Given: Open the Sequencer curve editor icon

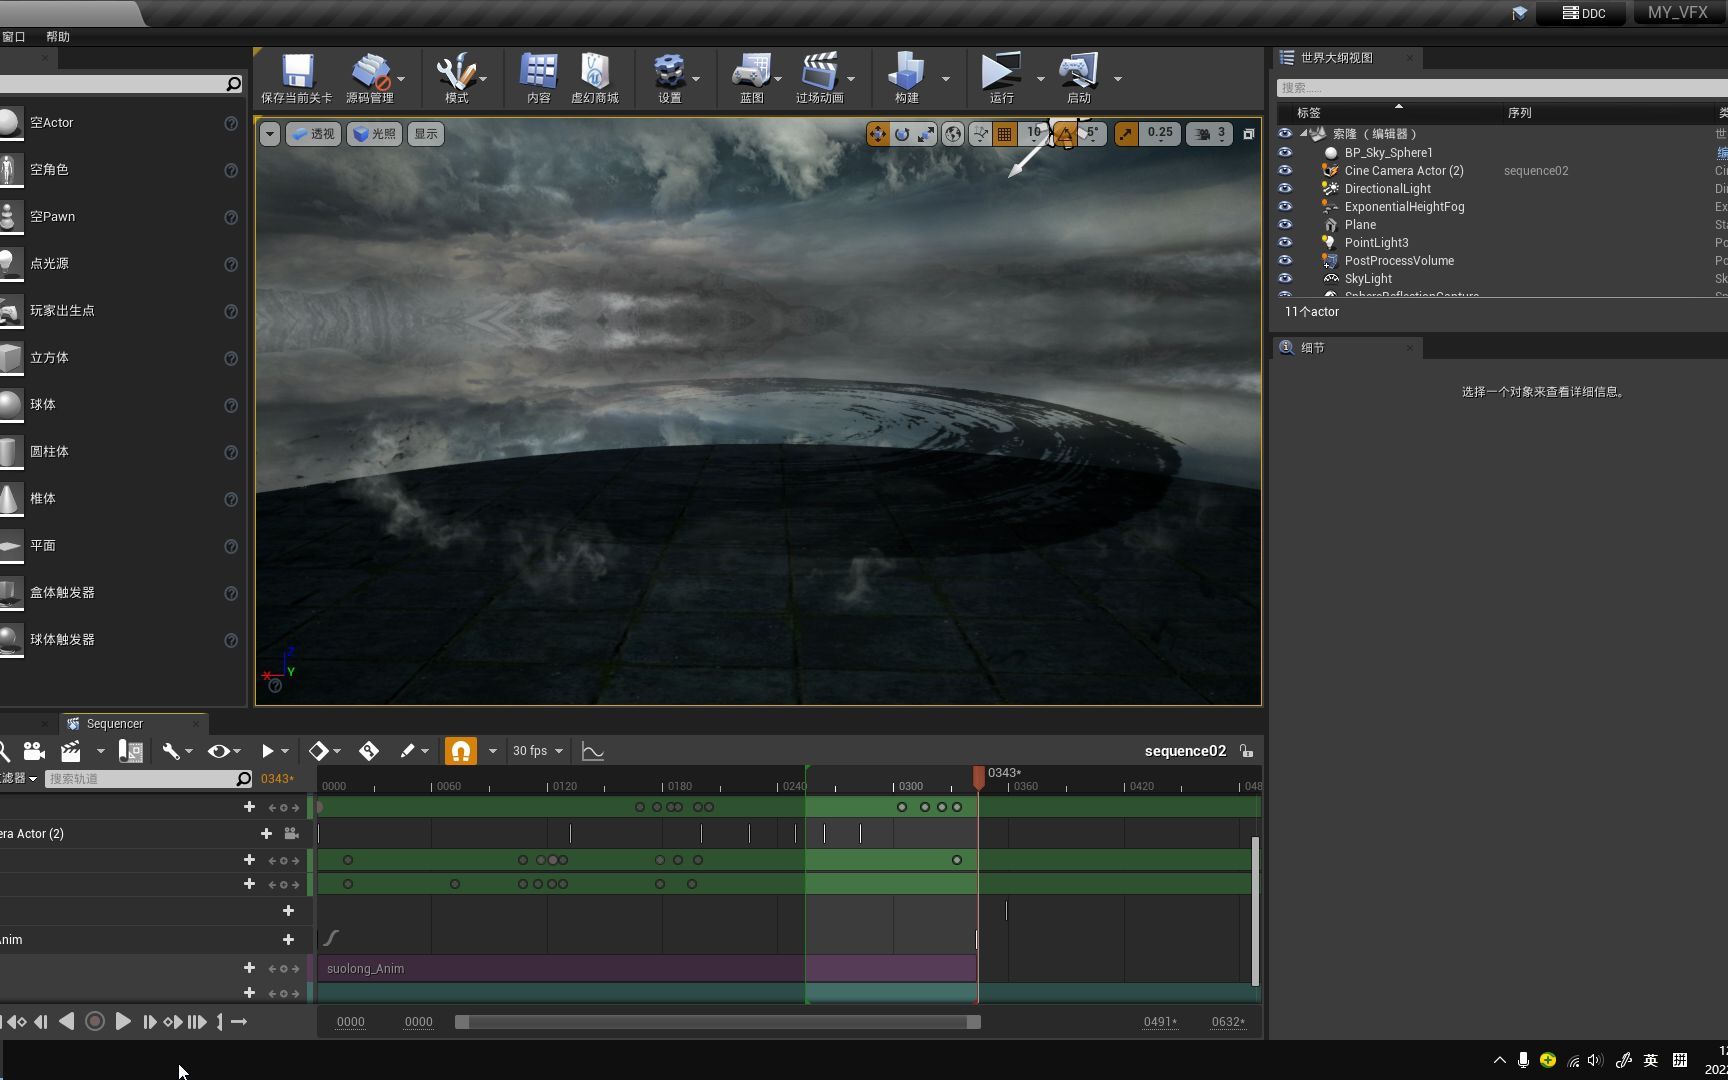Looking at the screenshot, I should [593, 751].
